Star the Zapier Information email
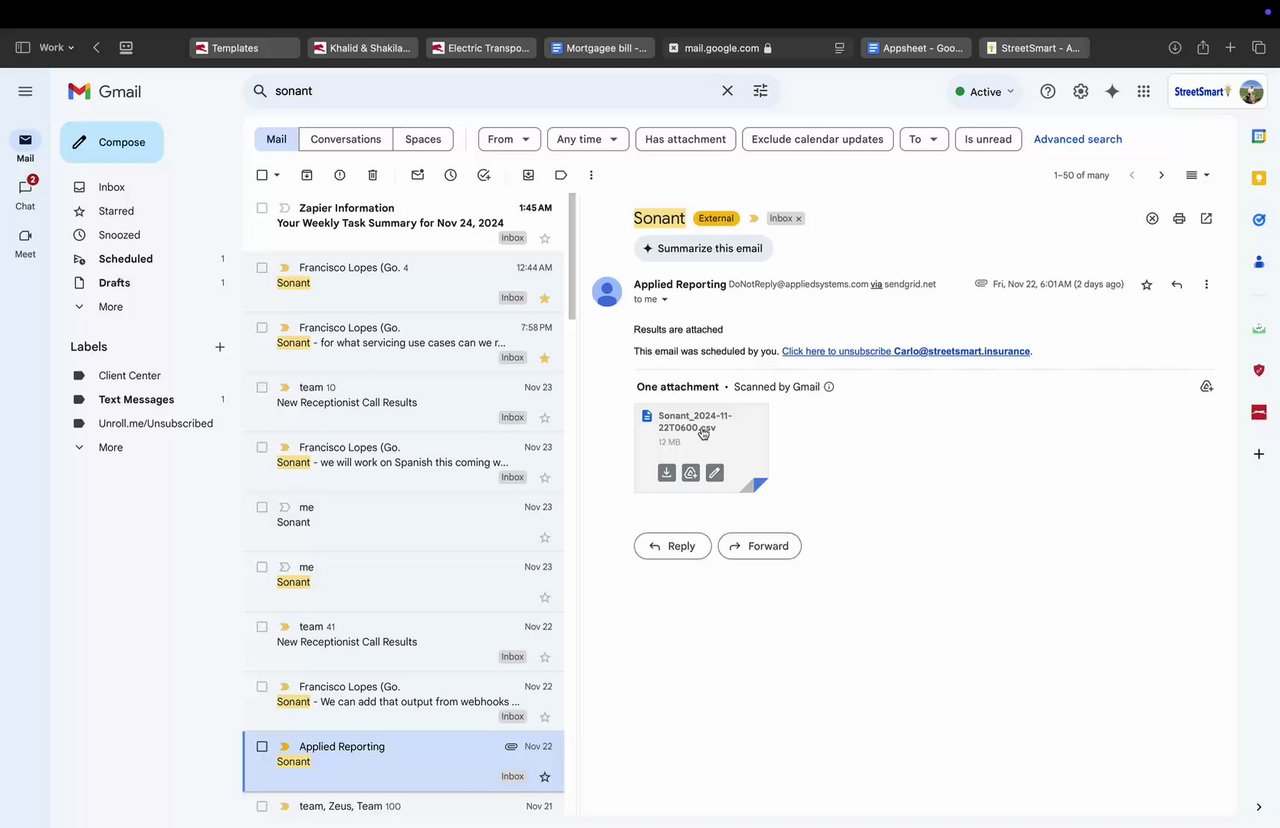The image size is (1280, 828). pyautogui.click(x=545, y=238)
